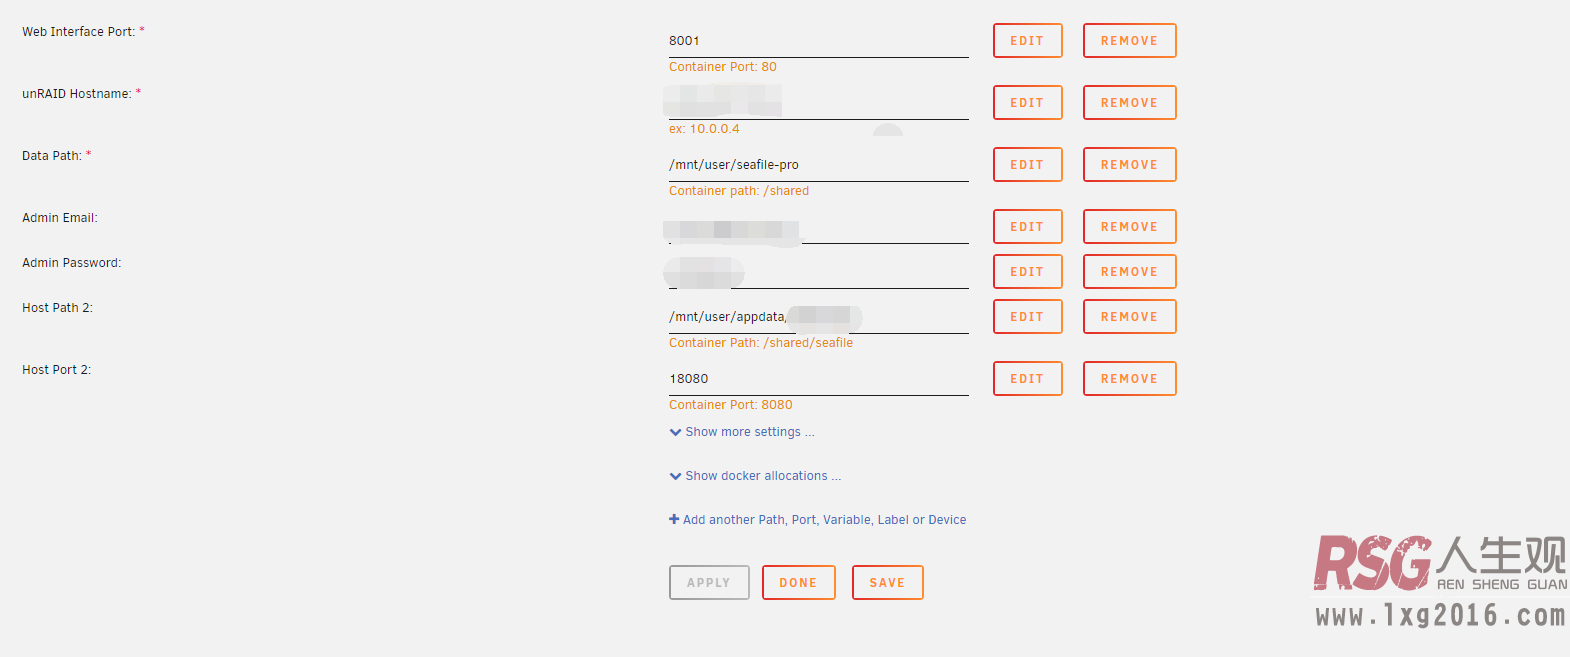Focus the Web Interface Port field showing 8001
This screenshot has height=657, width=1570.
[x=818, y=41]
